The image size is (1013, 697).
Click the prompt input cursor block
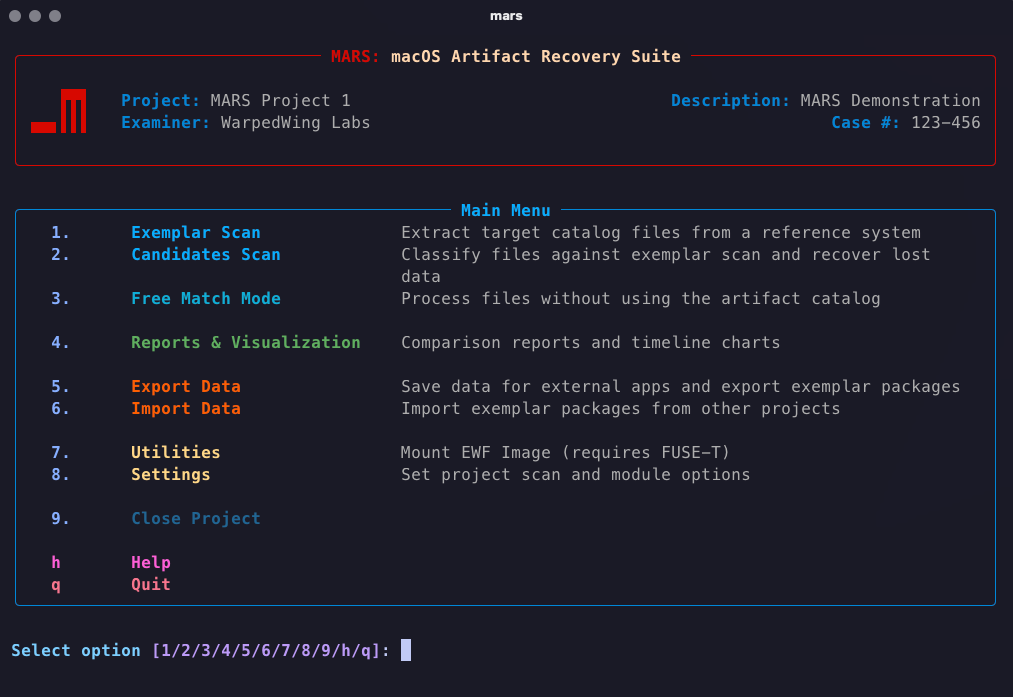[x=406, y=650]
